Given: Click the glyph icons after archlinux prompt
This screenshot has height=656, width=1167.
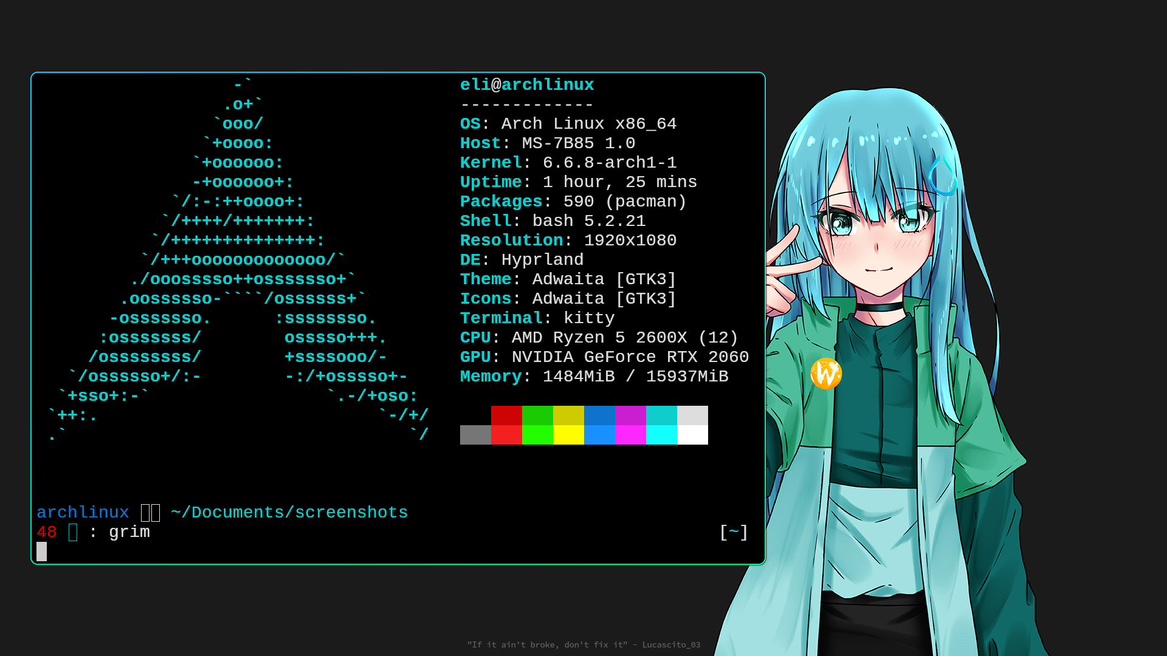Looking at the screenshot, I should pos(150,512).
